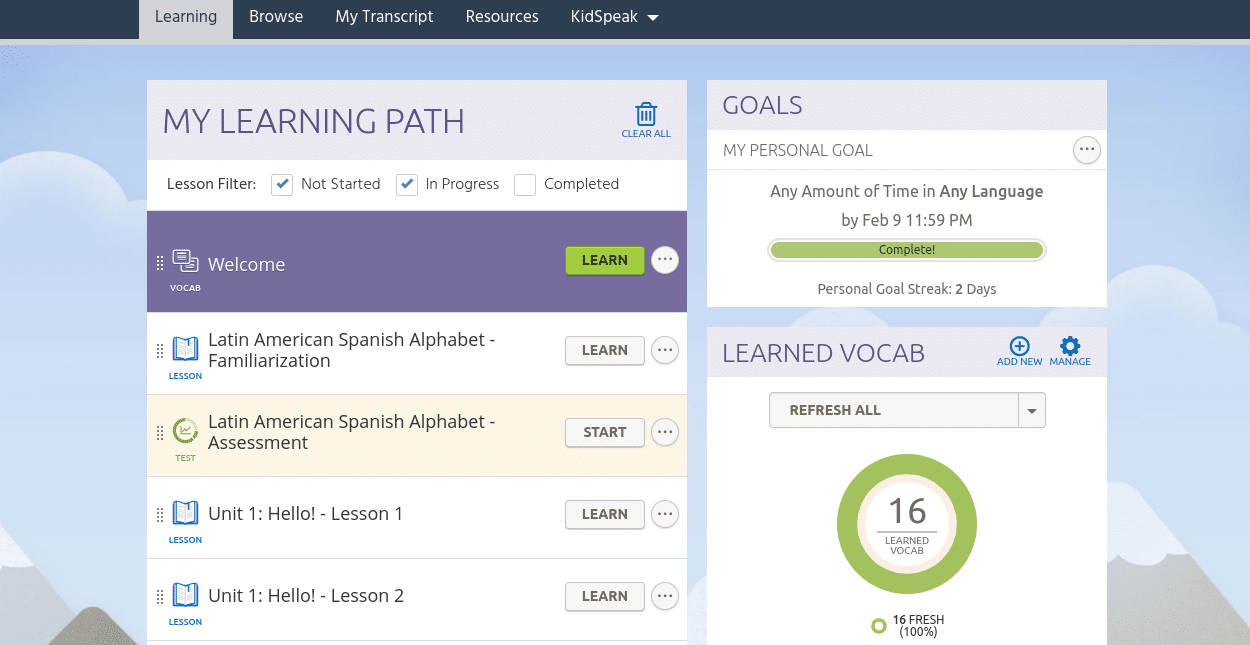The width and height of the screenshot is (1250, 645).
Task: Open the My Transcript tab
Action: tap(384, 17)
